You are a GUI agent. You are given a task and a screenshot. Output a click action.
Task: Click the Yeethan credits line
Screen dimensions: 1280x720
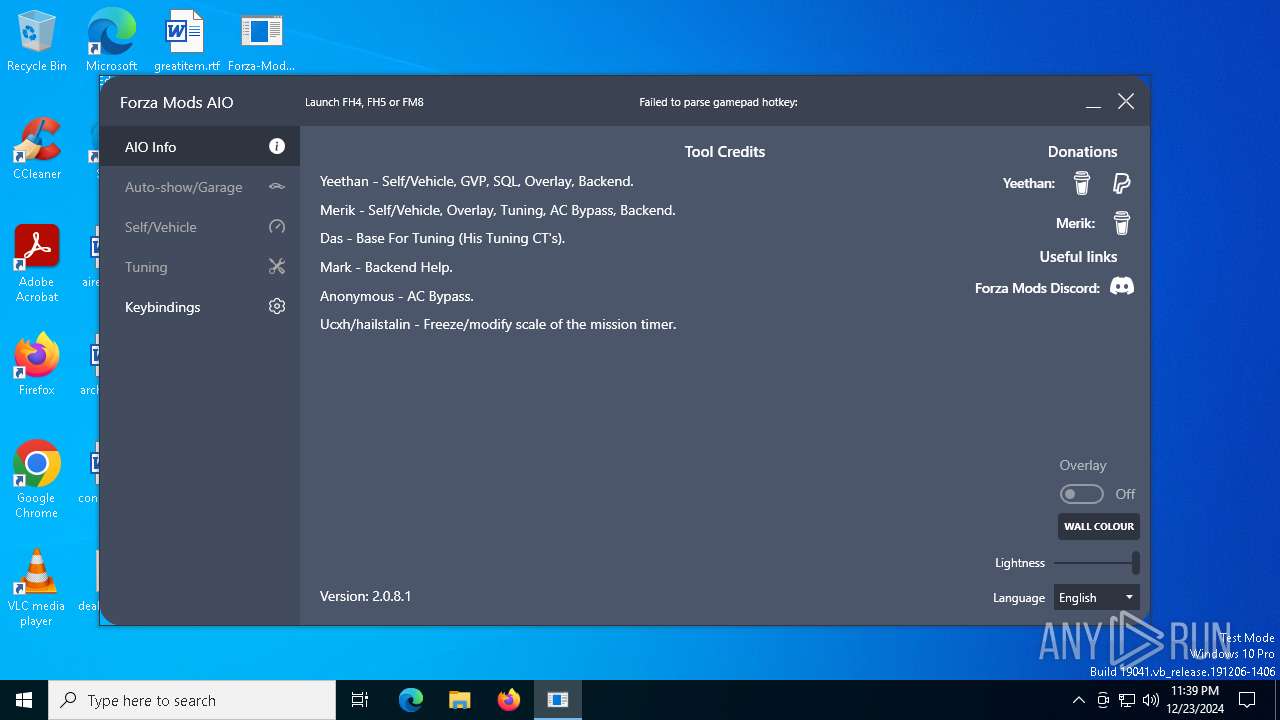pos(477,181)
